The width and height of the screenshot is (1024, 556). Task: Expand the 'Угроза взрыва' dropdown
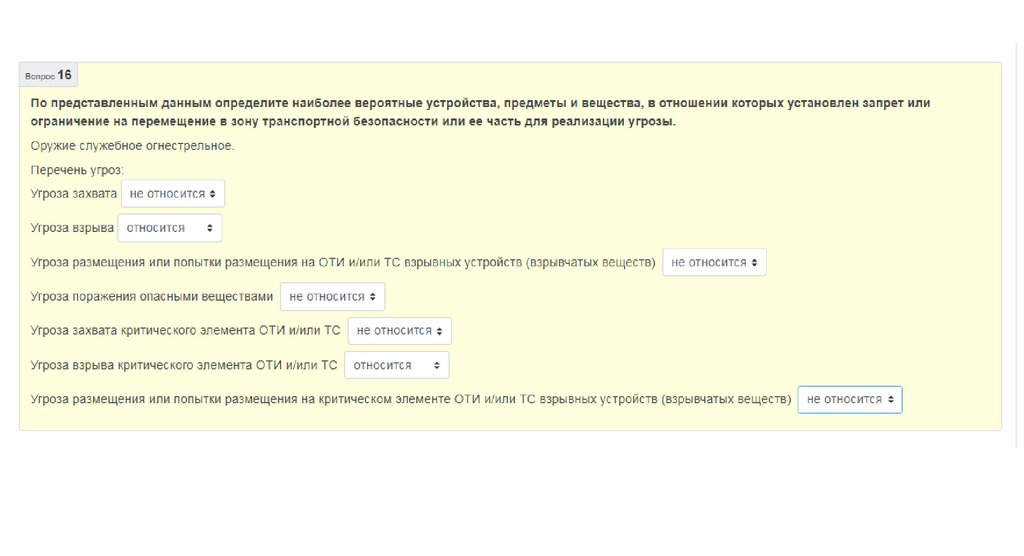tap(169, 228)
